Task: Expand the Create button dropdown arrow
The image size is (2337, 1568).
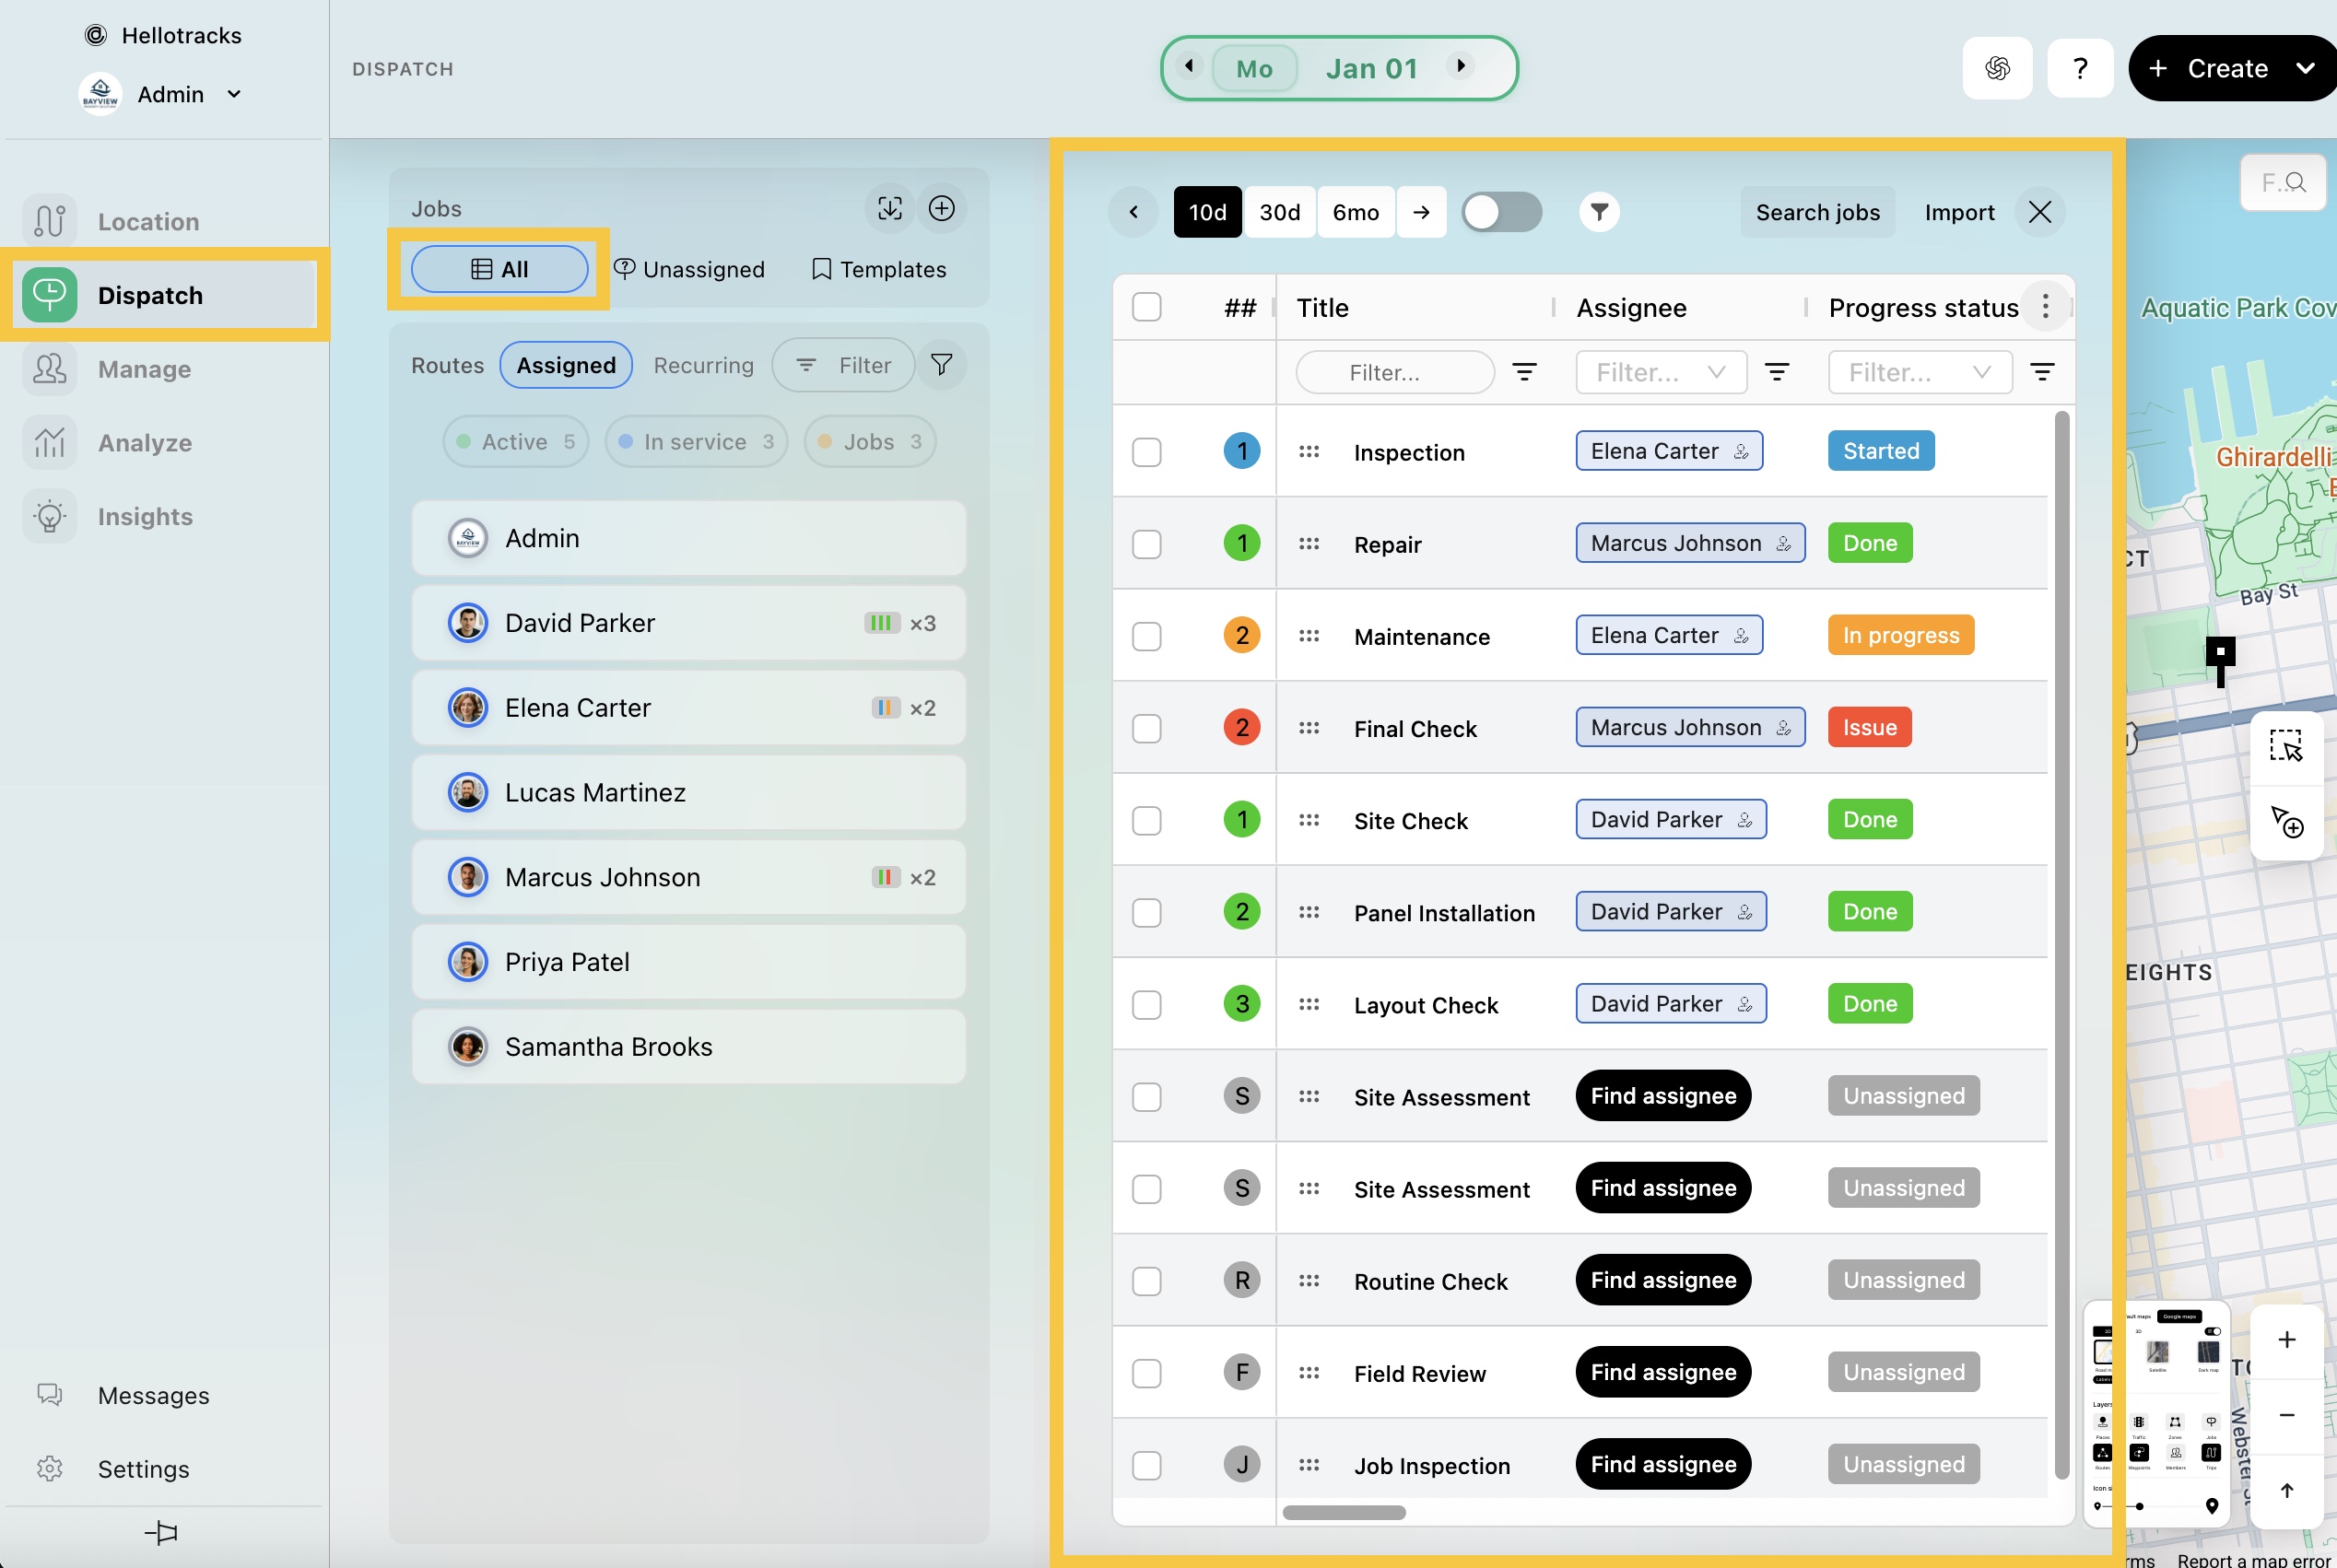Action: [x=2306, y=68]
